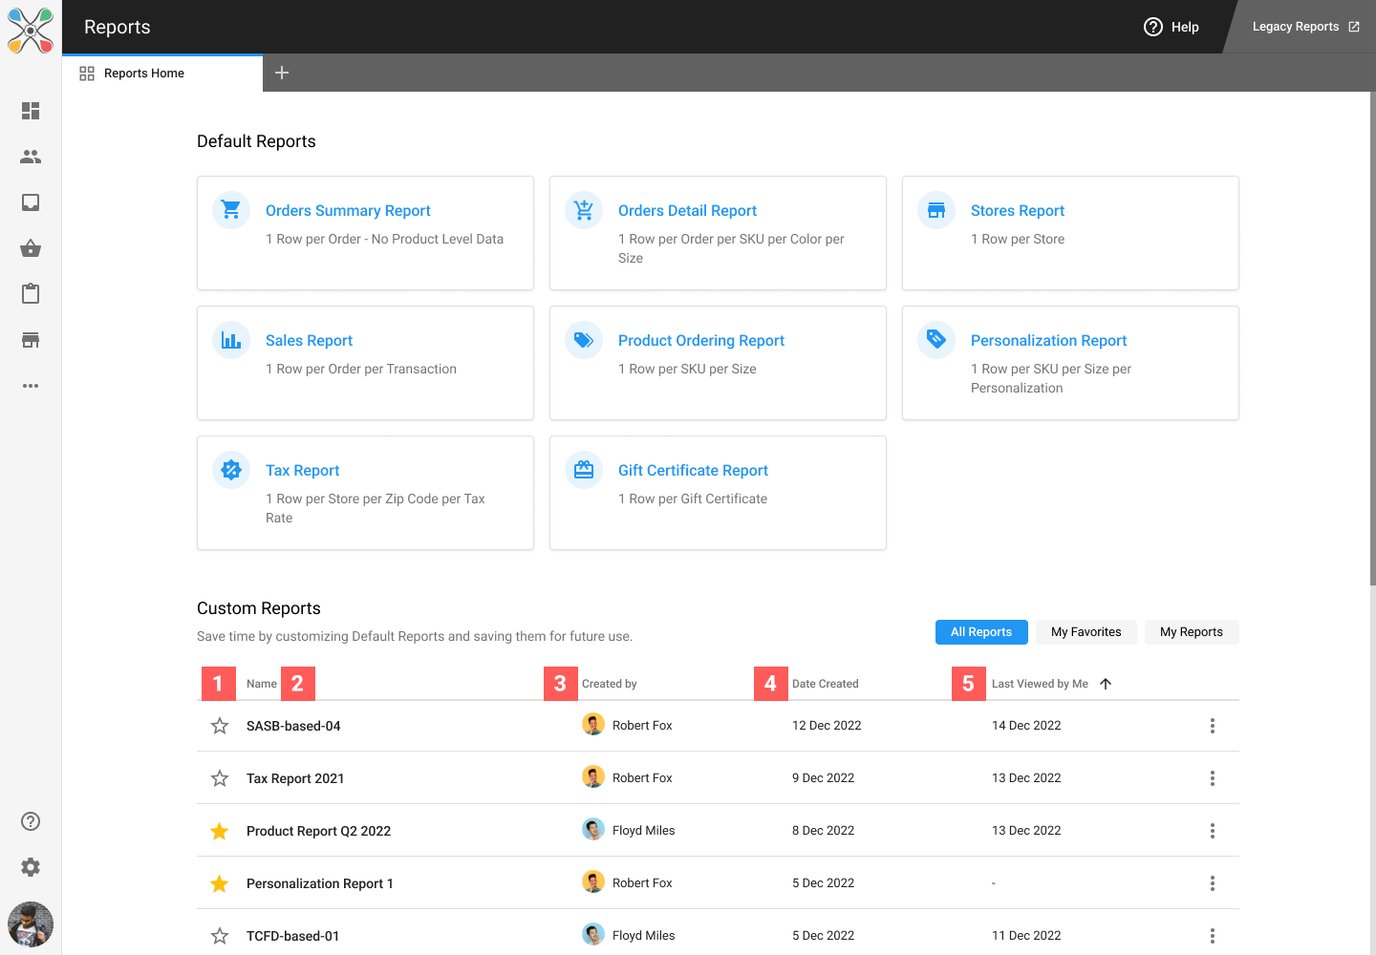
Task: Switch to the My Favorites filter
Action: pyautogui.click(x=1086, y=632)
